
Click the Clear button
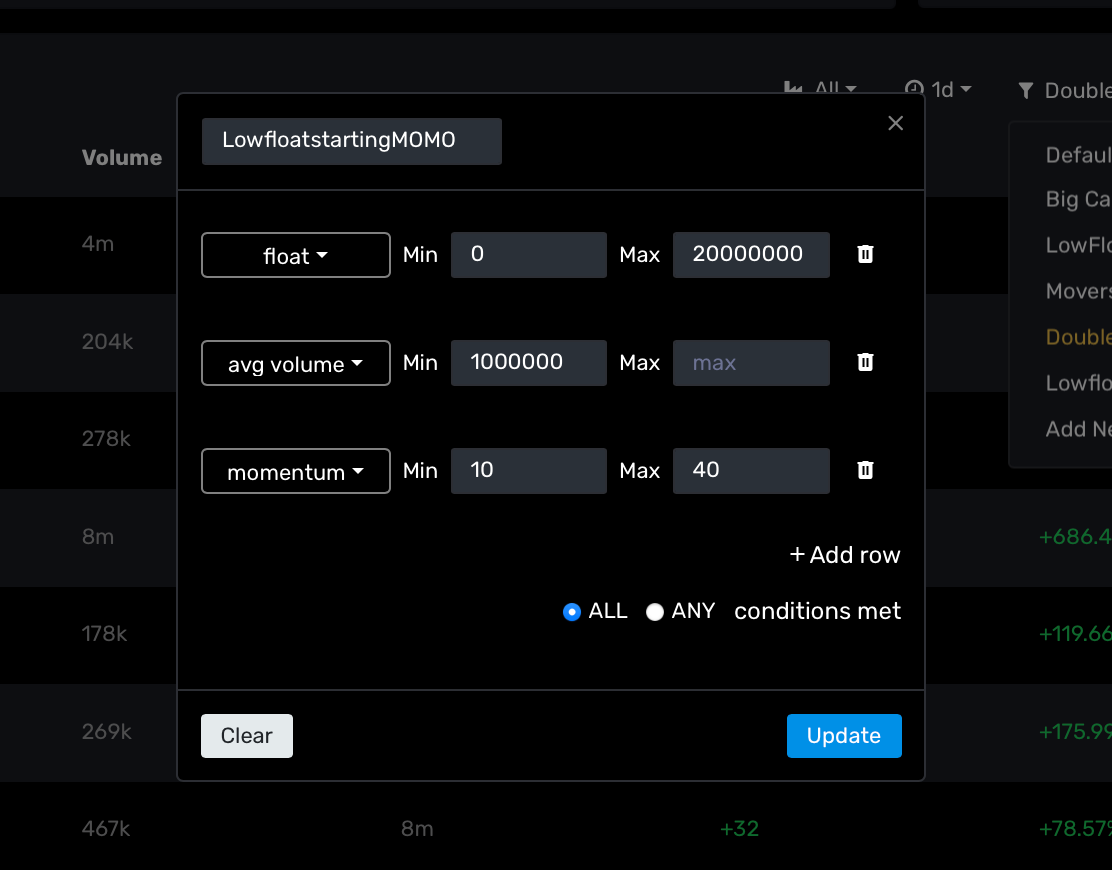coord(246,735)
